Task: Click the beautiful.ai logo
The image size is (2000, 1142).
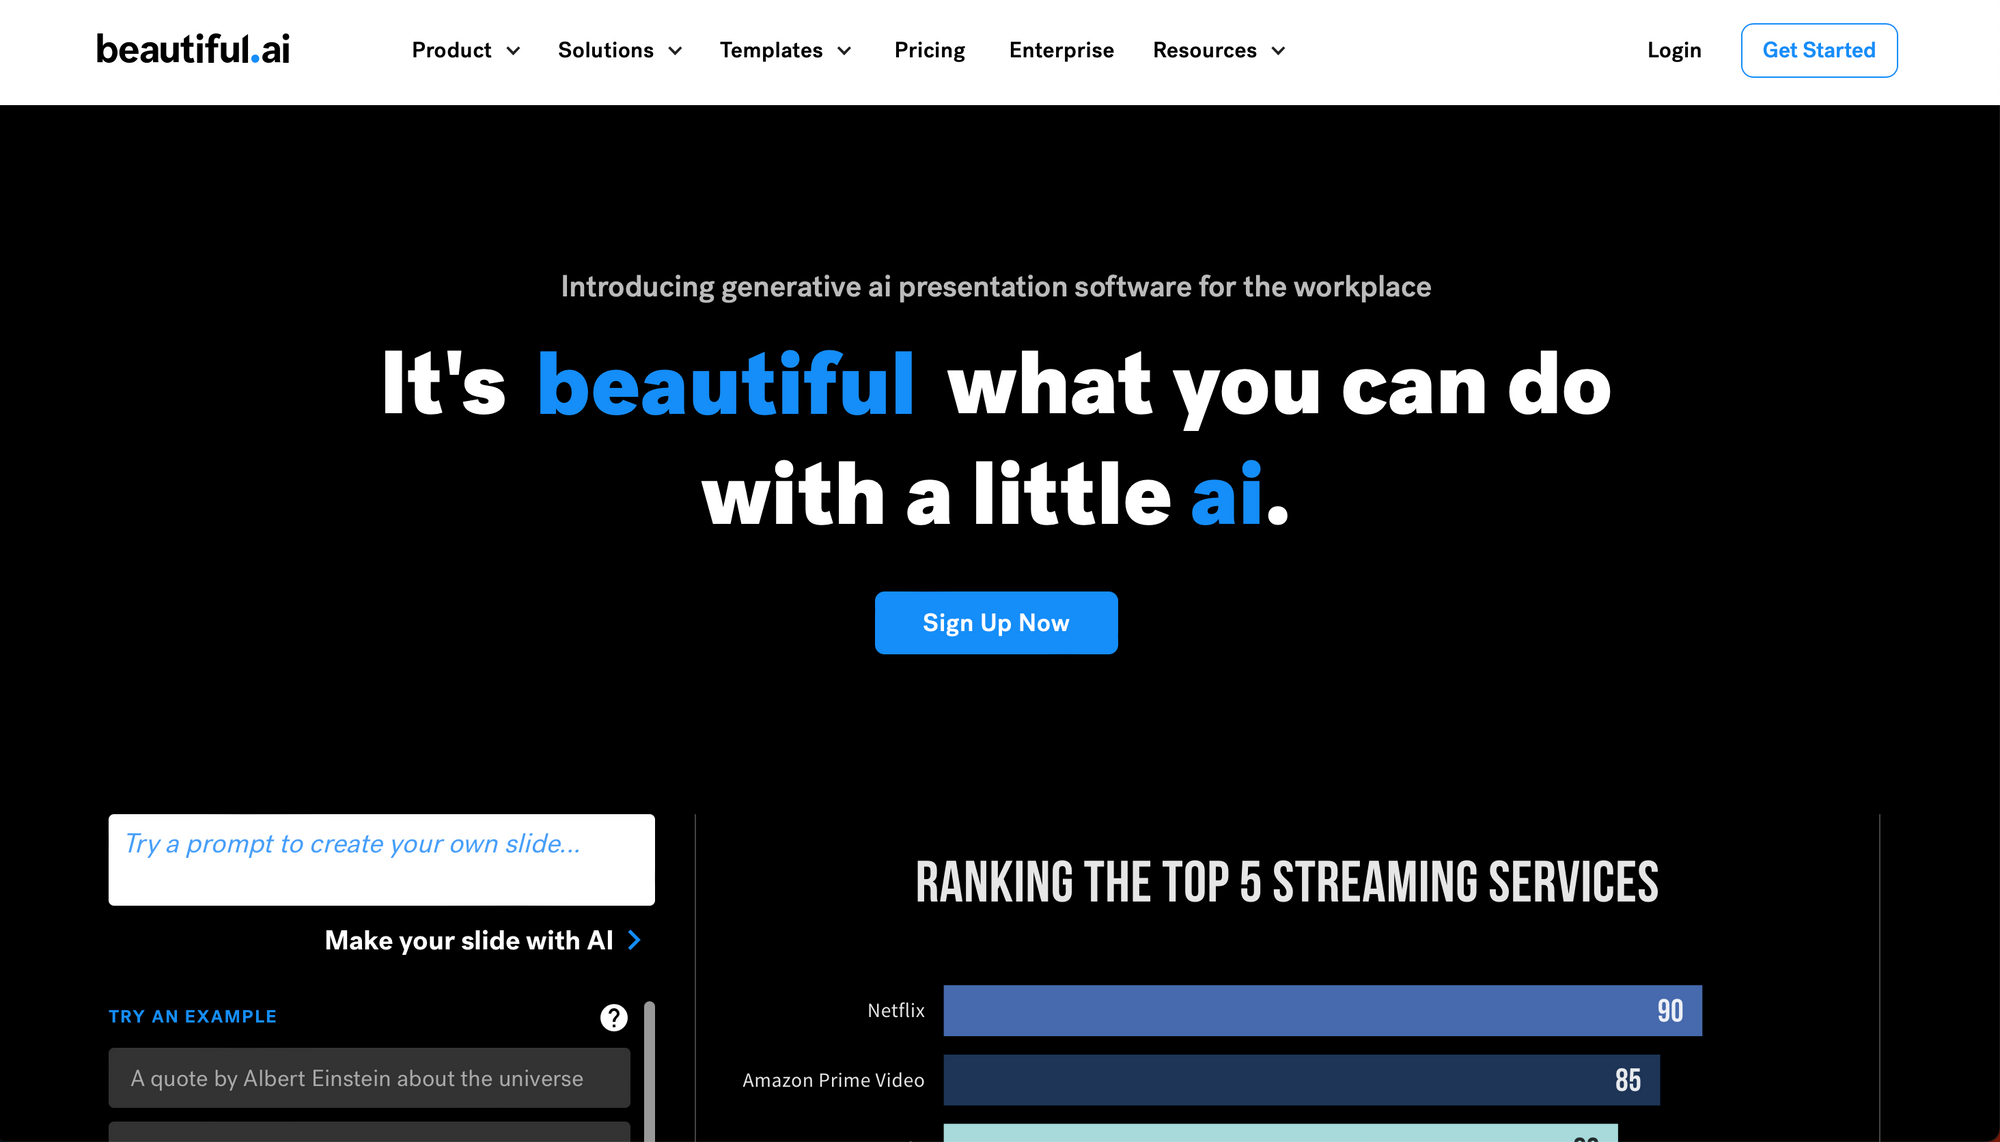Action: [x=194, y=49]
